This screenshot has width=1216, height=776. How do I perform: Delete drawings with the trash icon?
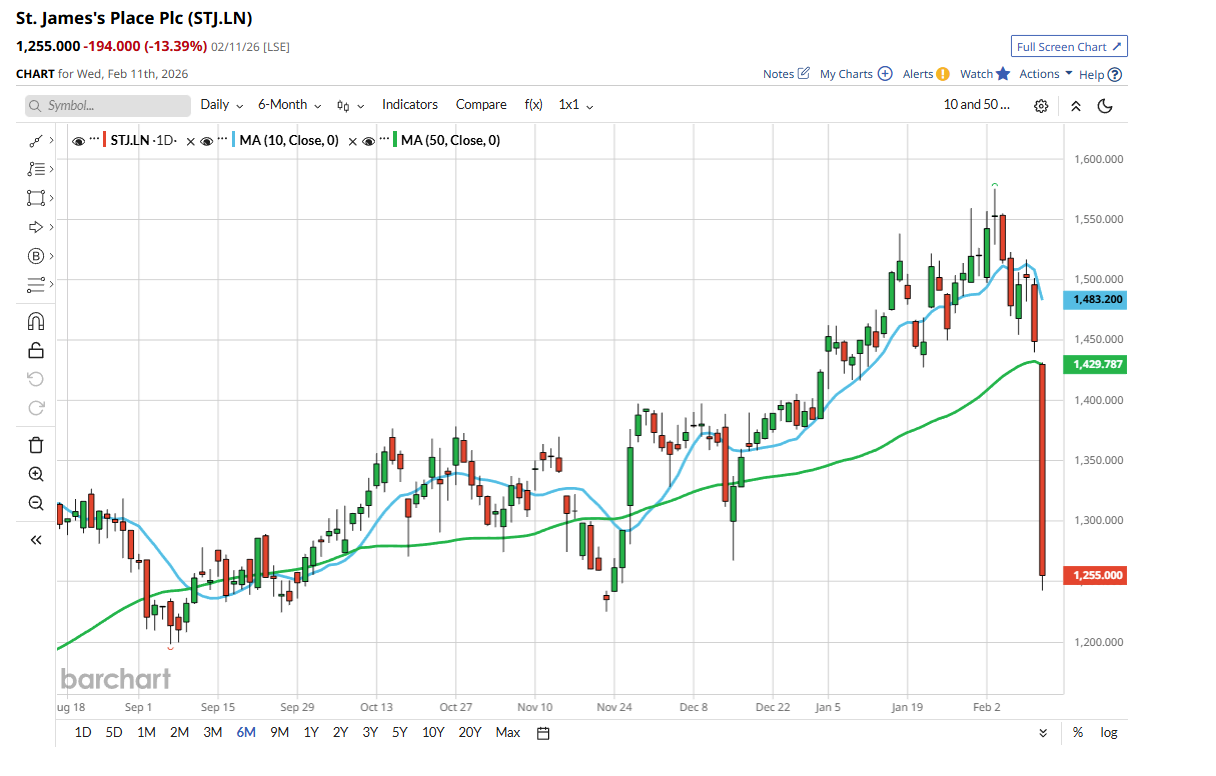(x=36, y=445)
